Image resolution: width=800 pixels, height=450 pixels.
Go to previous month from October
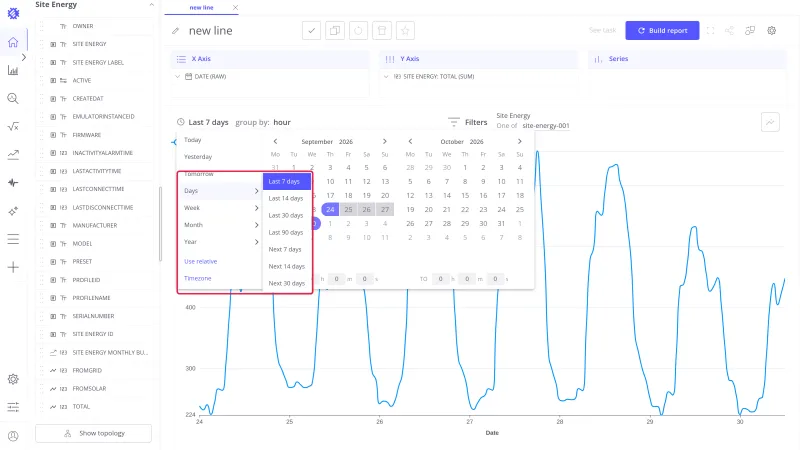point(410,141)
